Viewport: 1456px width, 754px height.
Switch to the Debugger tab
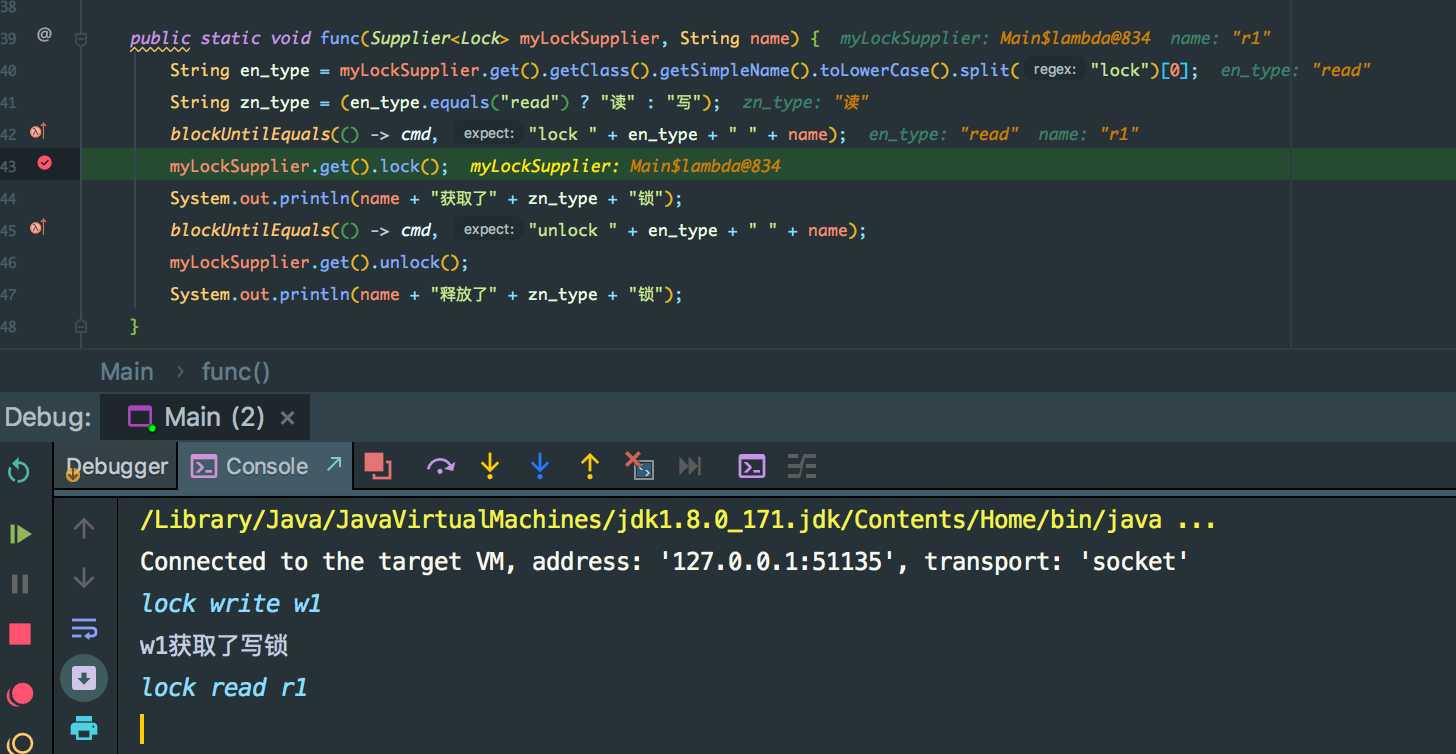point(117,466)
